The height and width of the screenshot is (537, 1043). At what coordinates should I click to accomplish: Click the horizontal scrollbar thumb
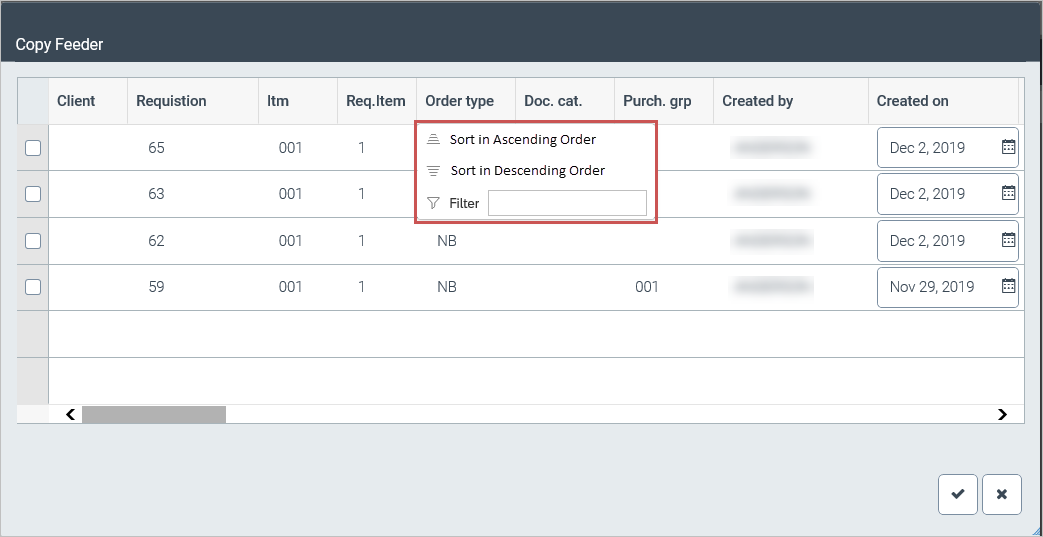click(x=154, y=414)
